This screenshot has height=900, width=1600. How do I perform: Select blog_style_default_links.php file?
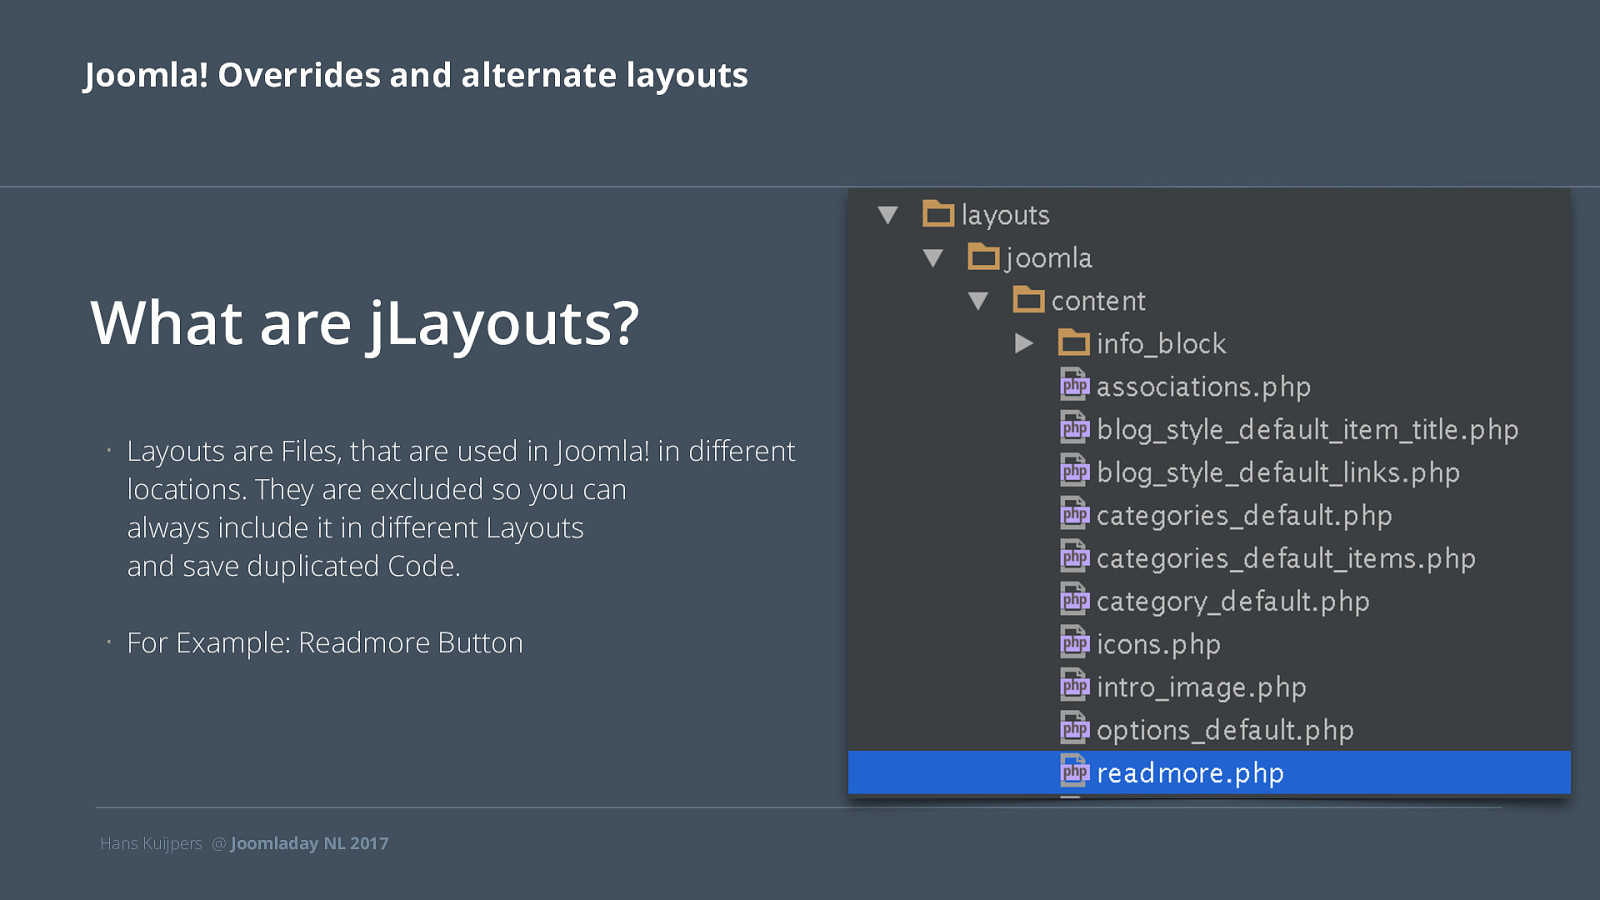click(x=1278, y=473)
